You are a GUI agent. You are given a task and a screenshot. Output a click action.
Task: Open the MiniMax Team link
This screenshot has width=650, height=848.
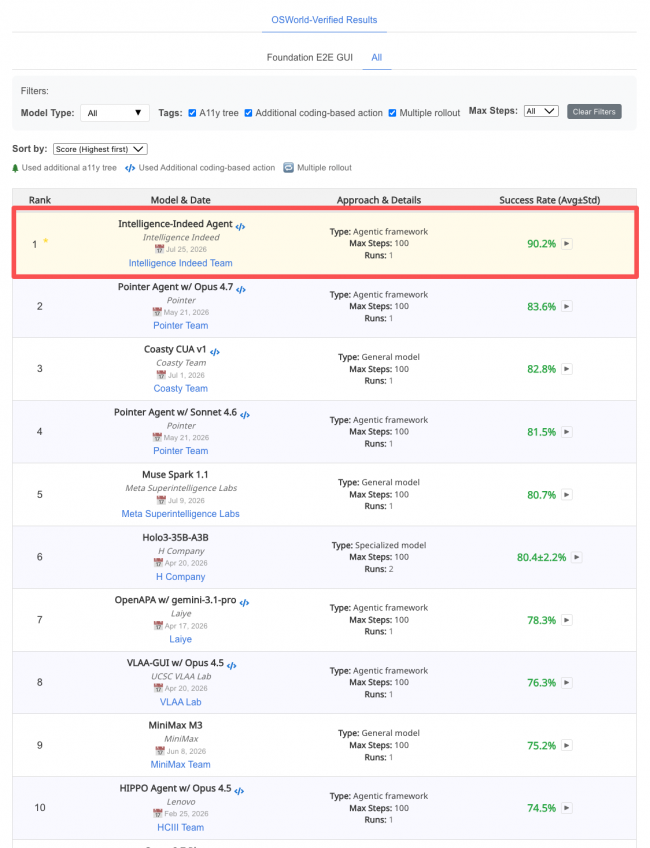pos(181,764)
